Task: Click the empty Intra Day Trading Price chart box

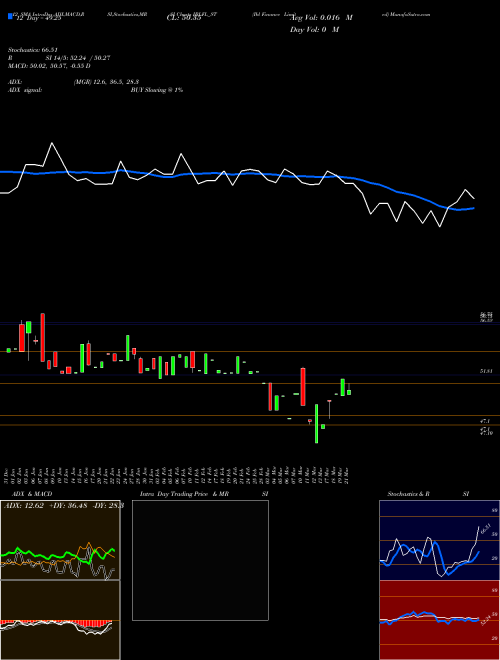Action: [x=200, y=560]
